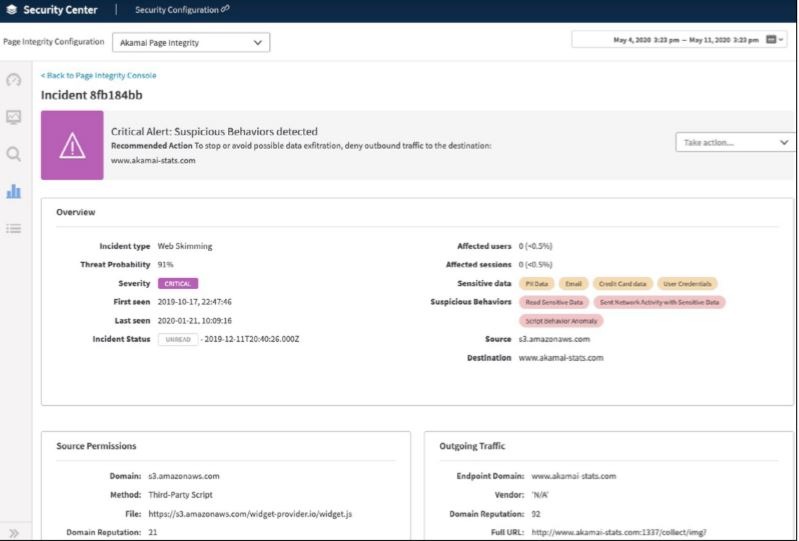Viewport: 799px width, 541px height.
Task: Click the Outgoing Traffic panel heading
Action: tap(472, 446)
